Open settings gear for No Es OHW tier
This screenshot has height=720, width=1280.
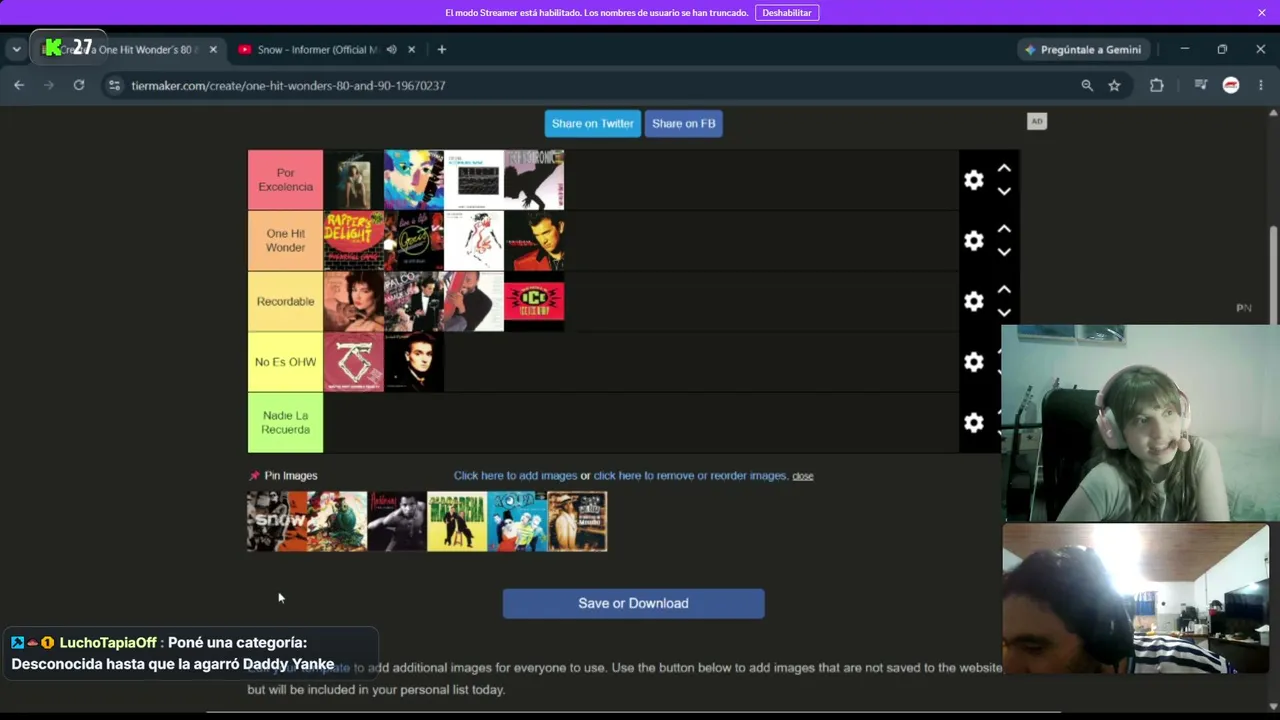coord(974,362)
